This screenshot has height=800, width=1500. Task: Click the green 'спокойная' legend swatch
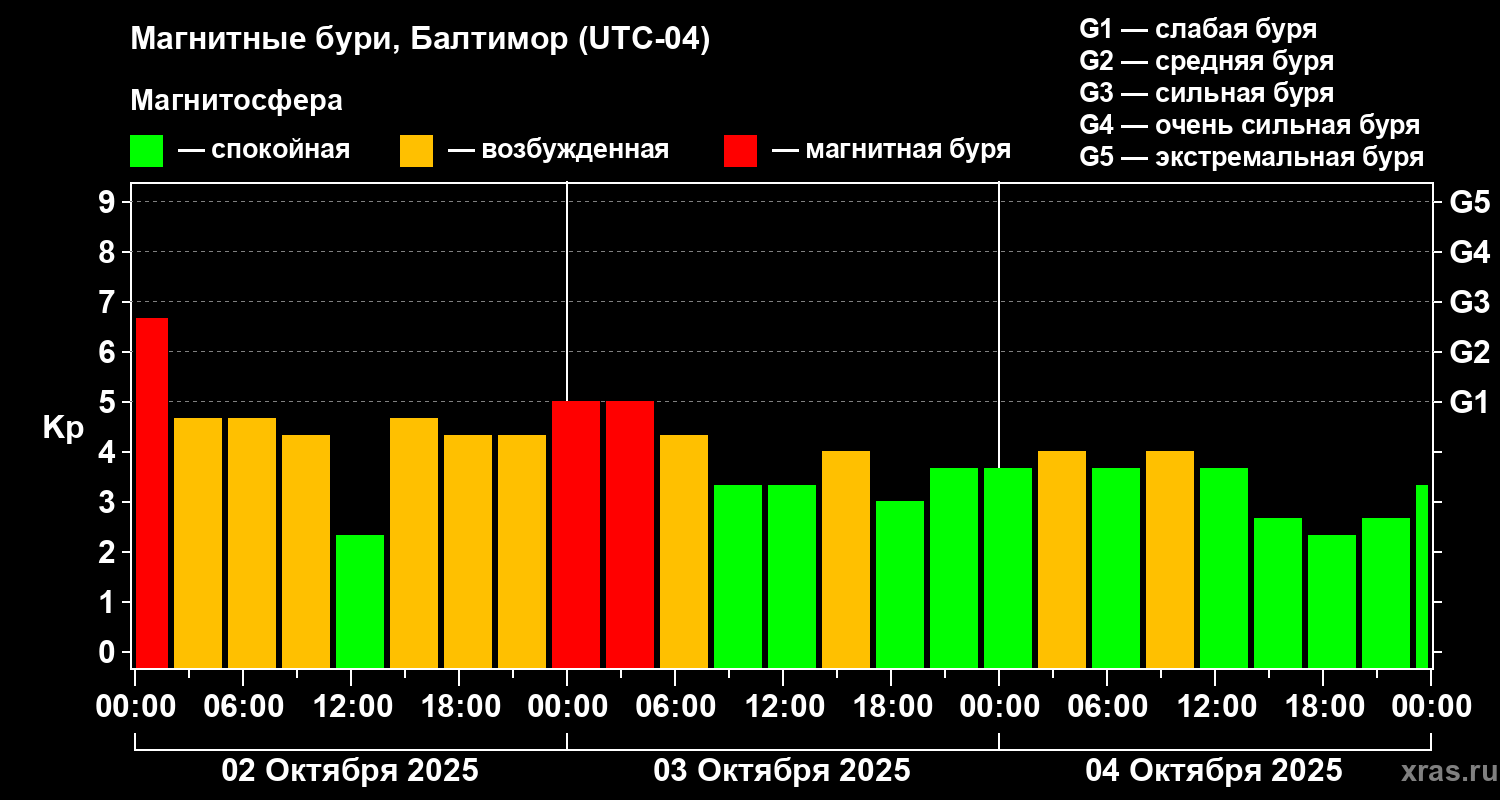(146, 151)
